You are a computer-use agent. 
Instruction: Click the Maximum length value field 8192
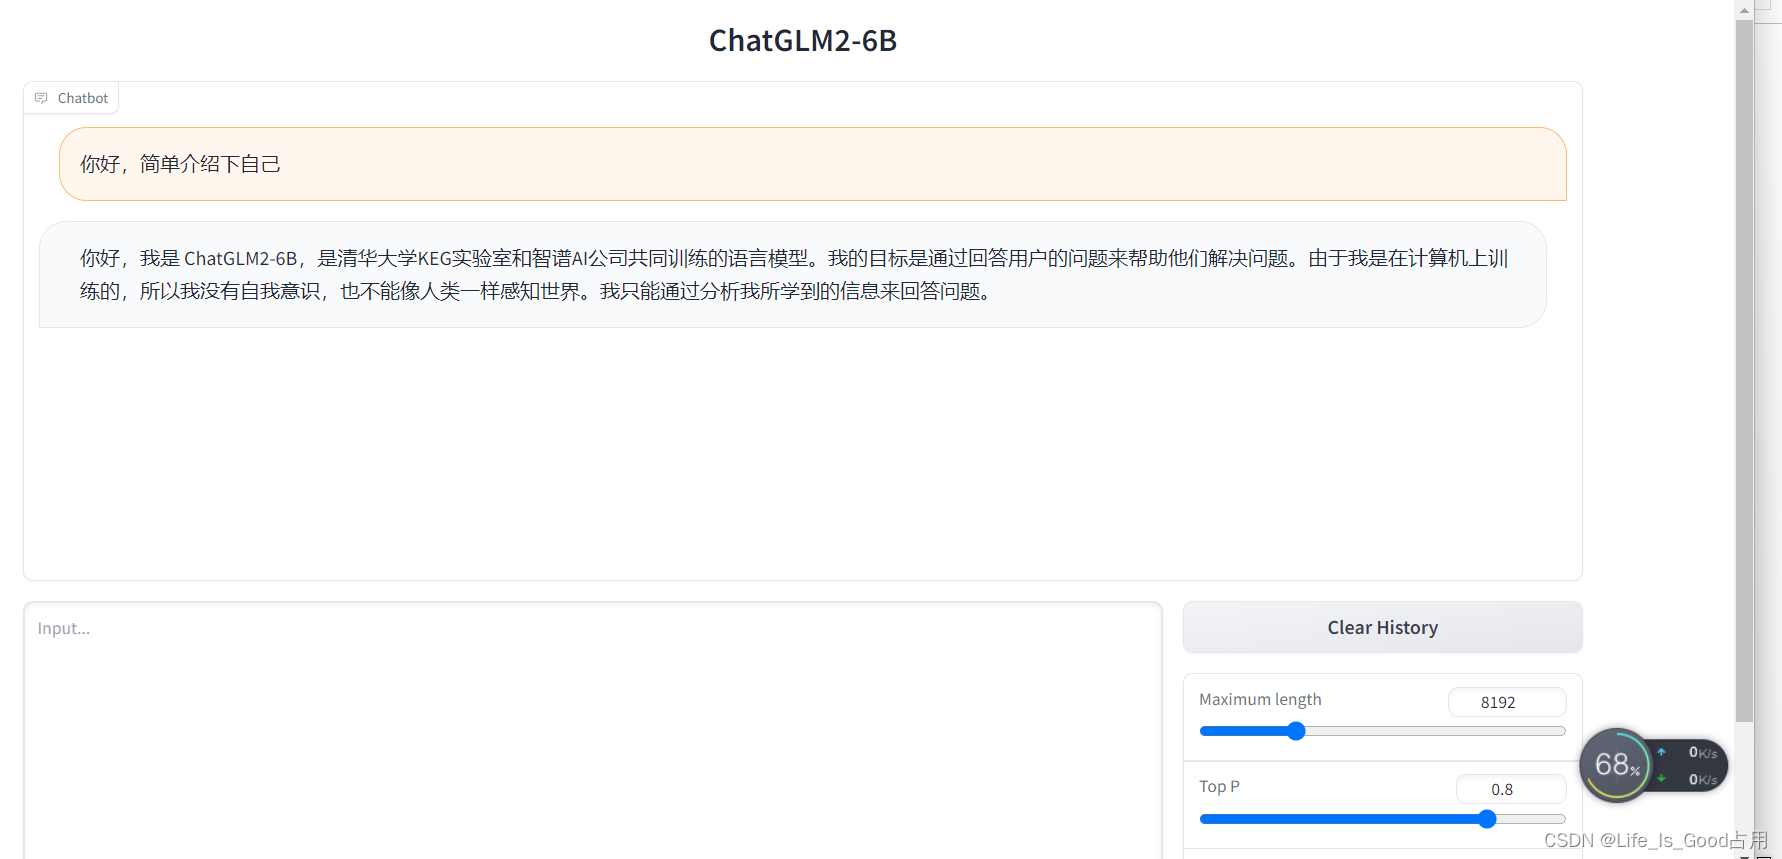[1507, 702]
